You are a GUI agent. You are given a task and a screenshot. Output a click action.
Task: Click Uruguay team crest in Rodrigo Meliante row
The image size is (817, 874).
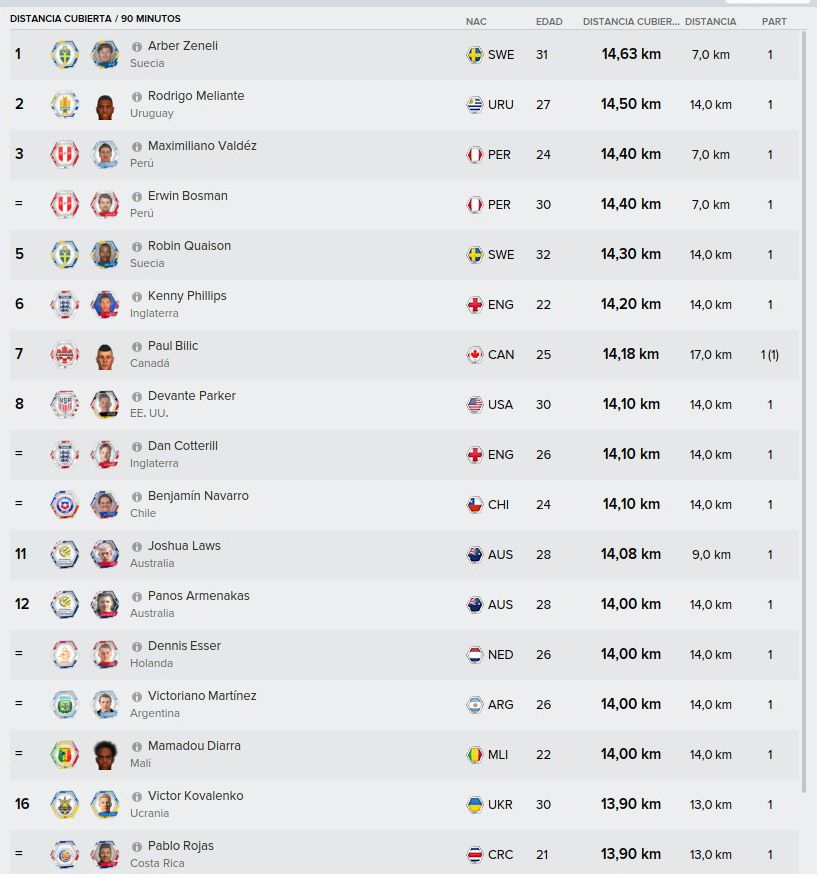(x=65, y=104)
